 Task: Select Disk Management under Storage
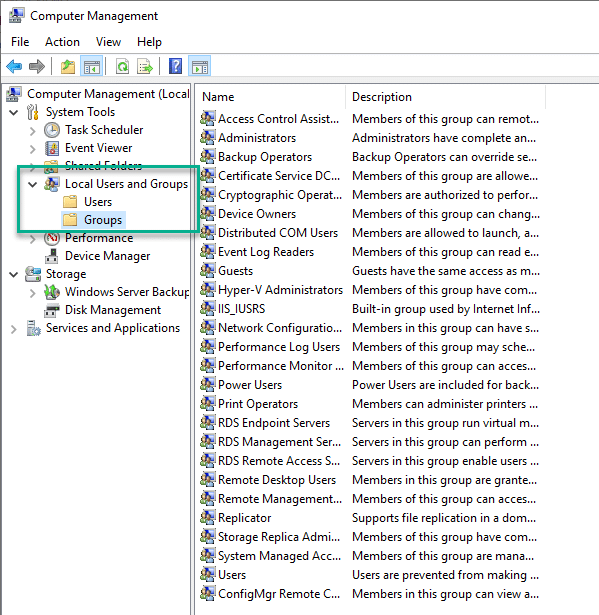[113, 310]
